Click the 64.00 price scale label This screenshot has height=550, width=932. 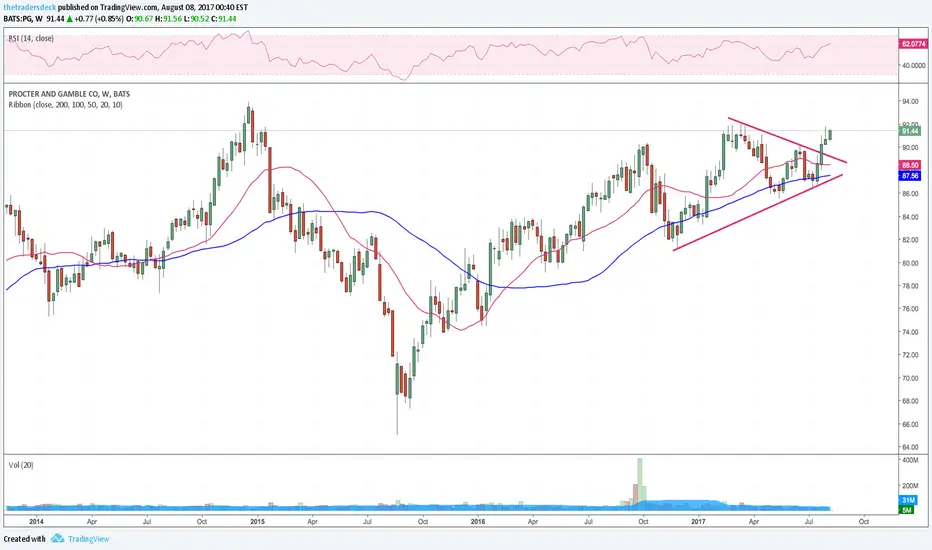911,447
